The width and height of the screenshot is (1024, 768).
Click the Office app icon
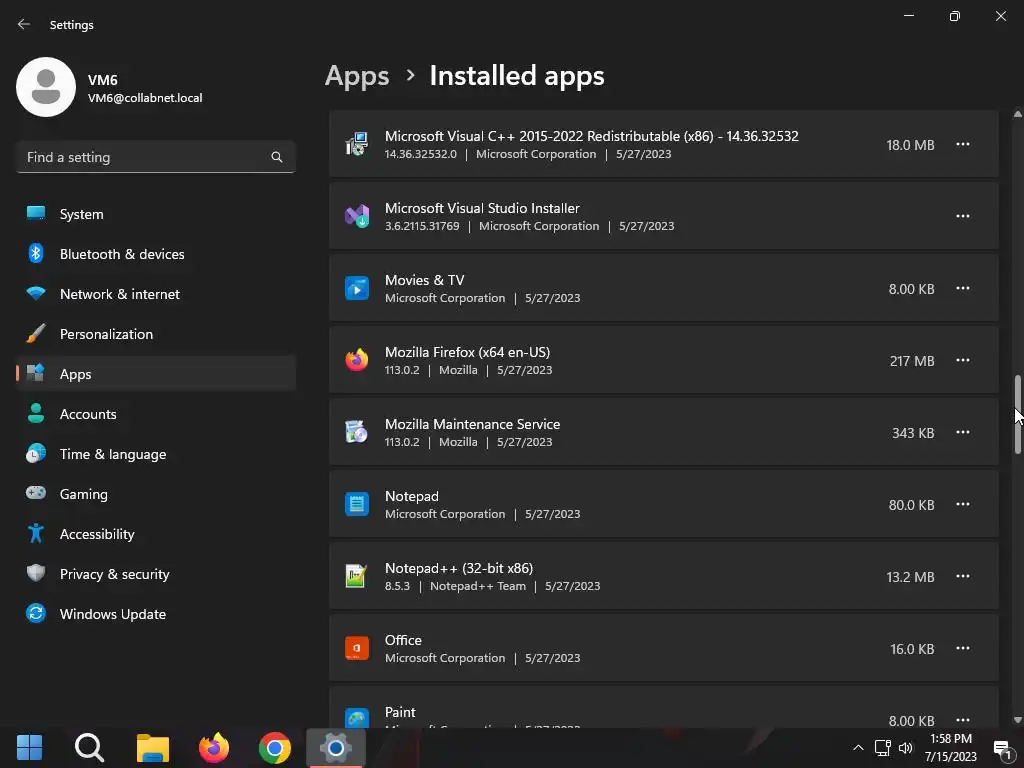point(357,648)
